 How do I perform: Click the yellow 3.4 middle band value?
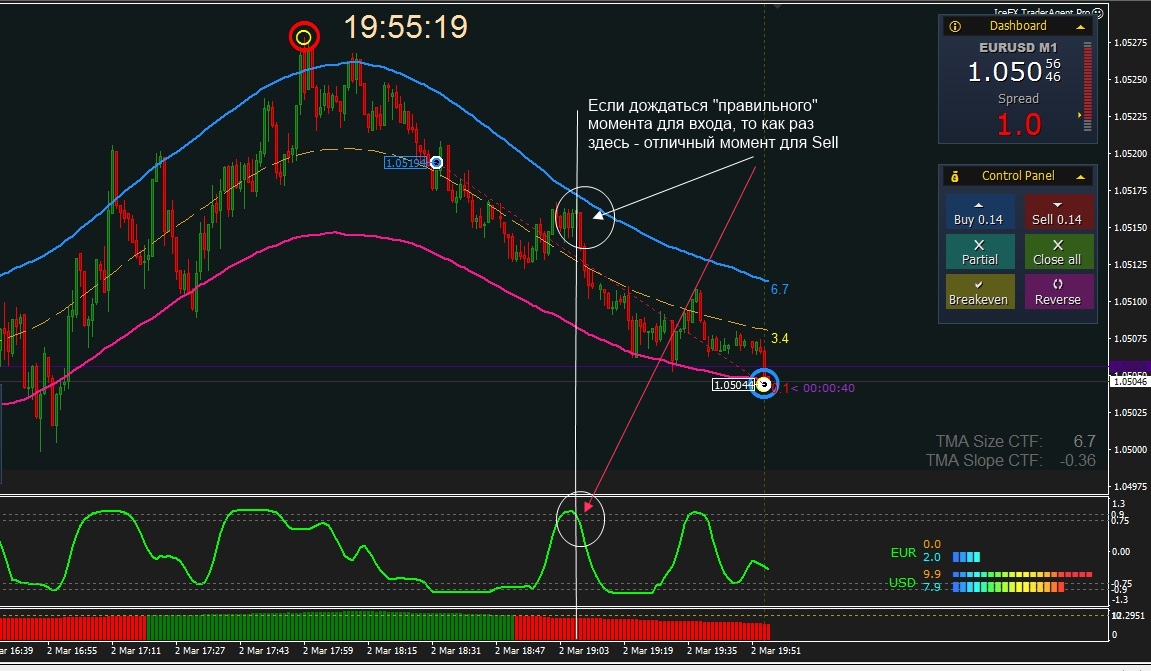tap(780, 338)
